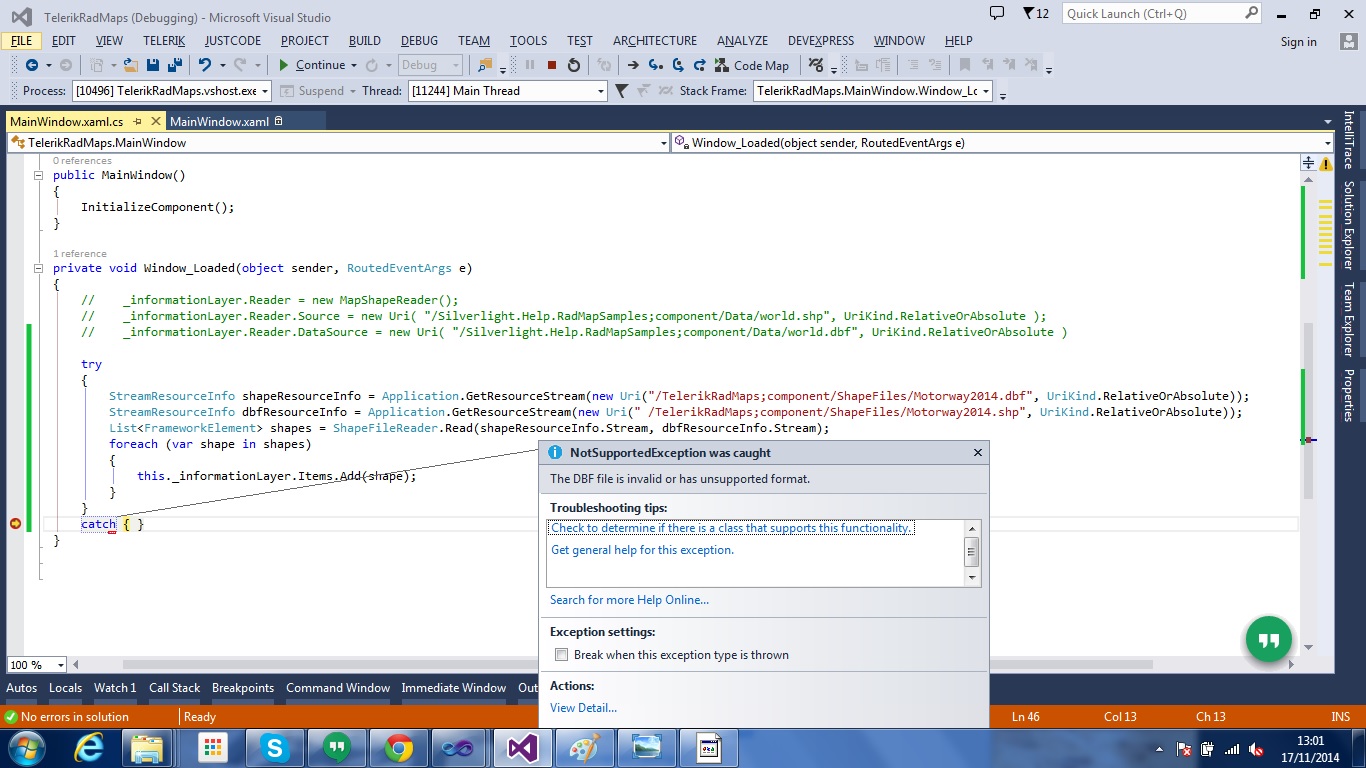Collapse the Window_Loaded method outline
The width and height of the screenshot is (1366, 768).
pyautogui.click(x=39, y=268)
